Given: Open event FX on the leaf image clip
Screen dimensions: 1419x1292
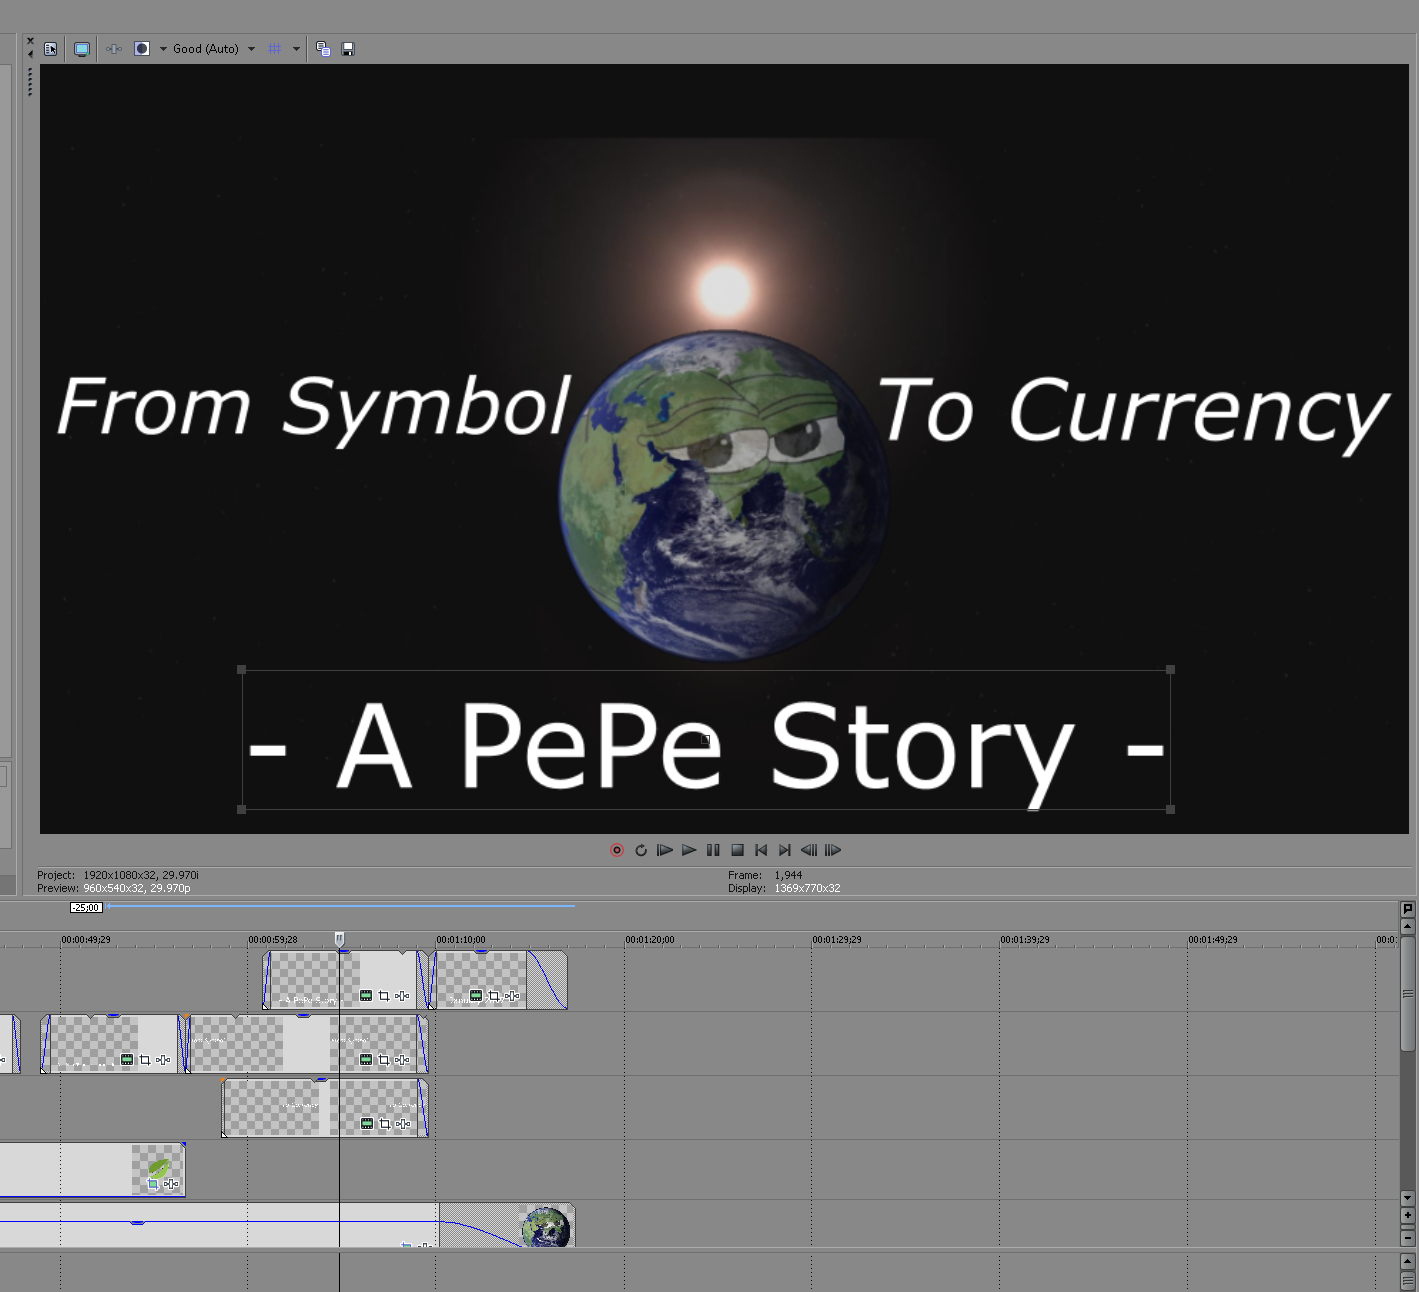Looking at the screenshot, I should click(x=171, y=1184).
